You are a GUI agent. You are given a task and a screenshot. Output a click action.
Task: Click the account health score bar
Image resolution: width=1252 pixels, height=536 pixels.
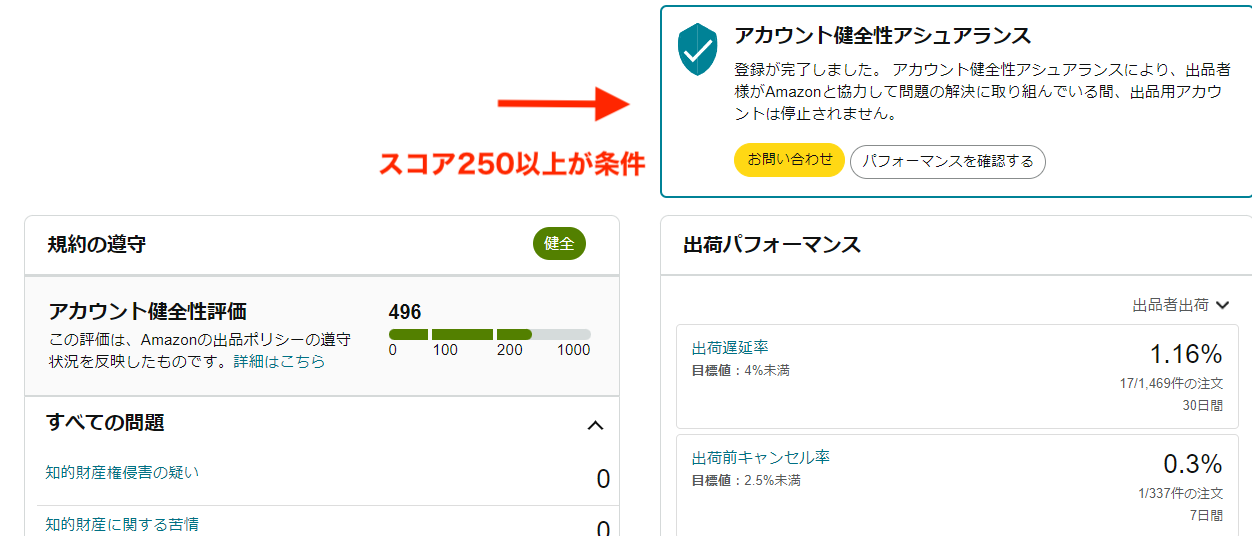(x=490, y=334)
